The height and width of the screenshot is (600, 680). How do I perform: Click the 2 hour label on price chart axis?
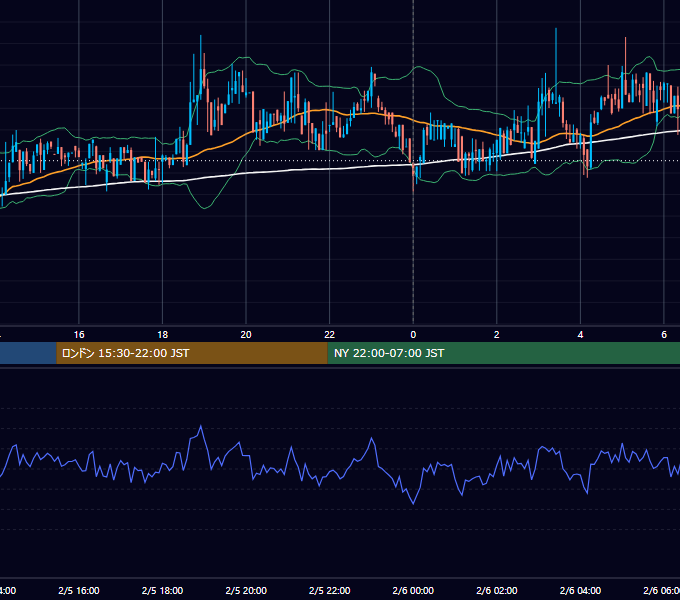pos(497,335)
